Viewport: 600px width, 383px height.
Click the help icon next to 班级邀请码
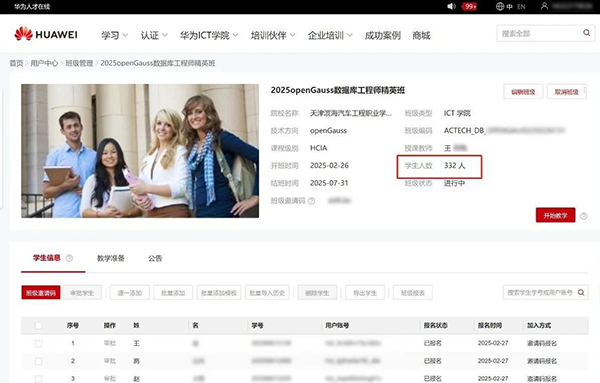[311, 201]
